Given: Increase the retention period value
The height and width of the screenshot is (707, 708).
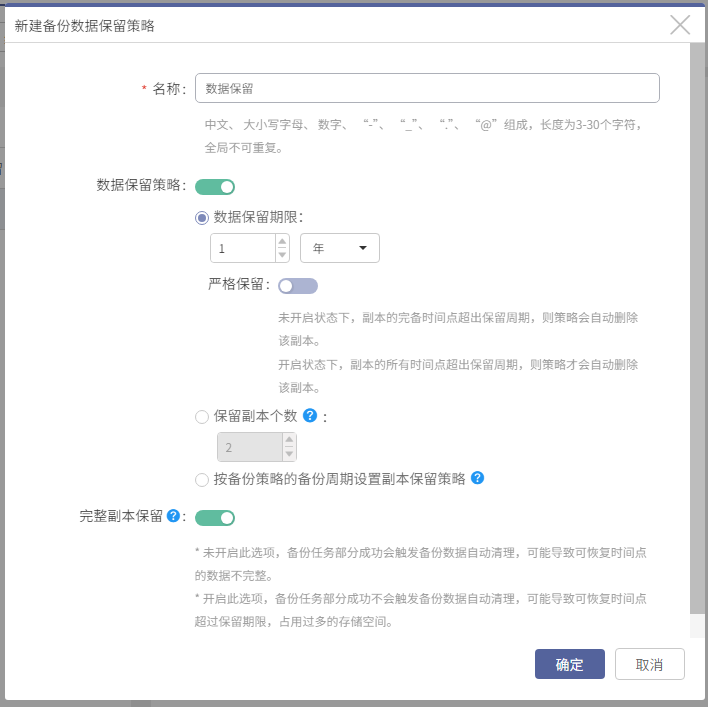Looking at the screenshot, I should point(282,241).
